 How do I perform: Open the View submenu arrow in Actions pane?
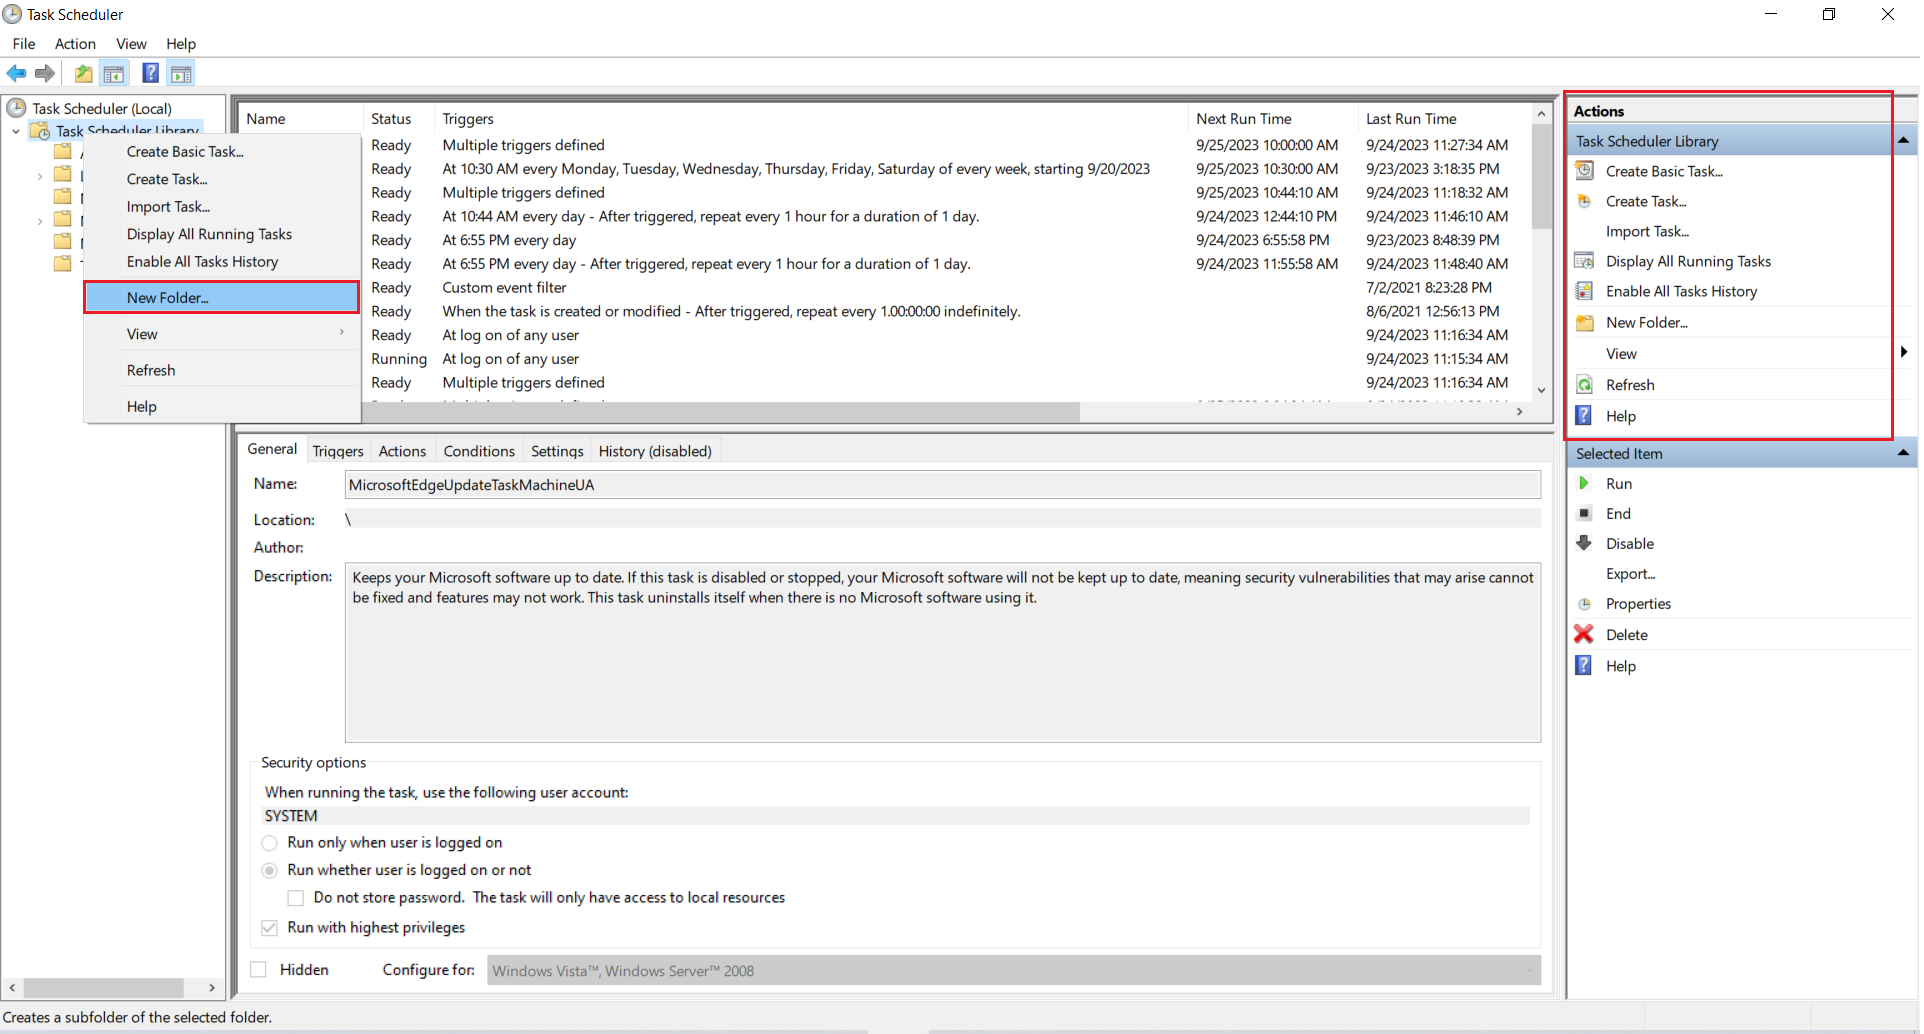[1904, 352]
